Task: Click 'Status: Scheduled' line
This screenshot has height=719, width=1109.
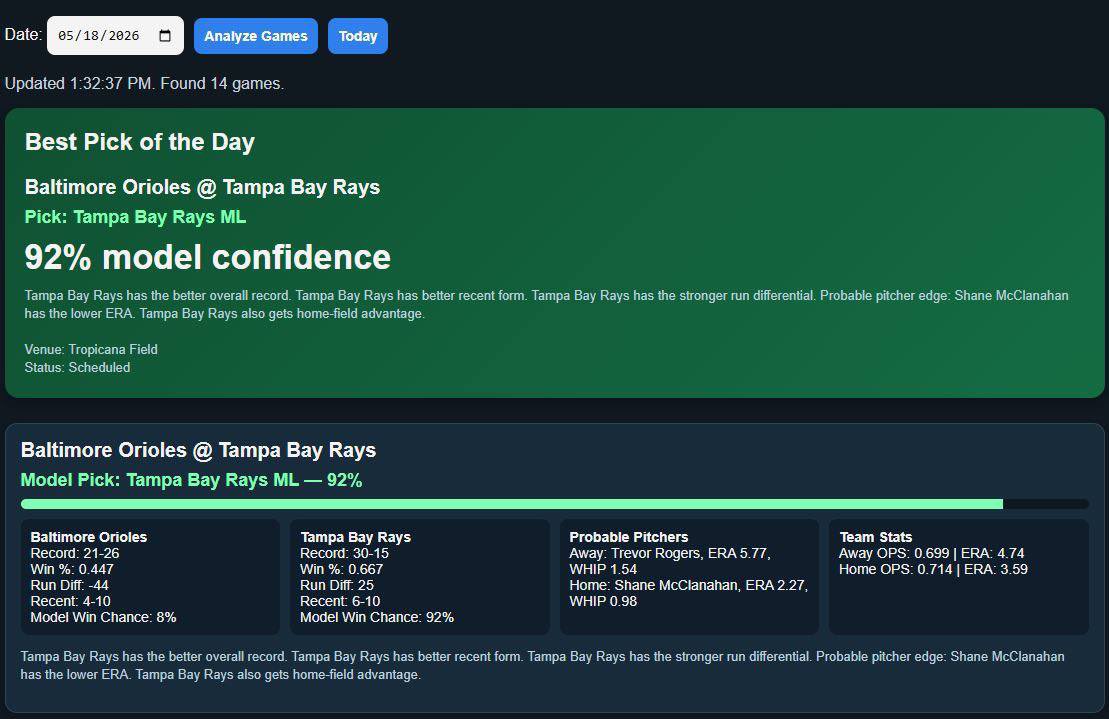Action: tap(78, 368)
